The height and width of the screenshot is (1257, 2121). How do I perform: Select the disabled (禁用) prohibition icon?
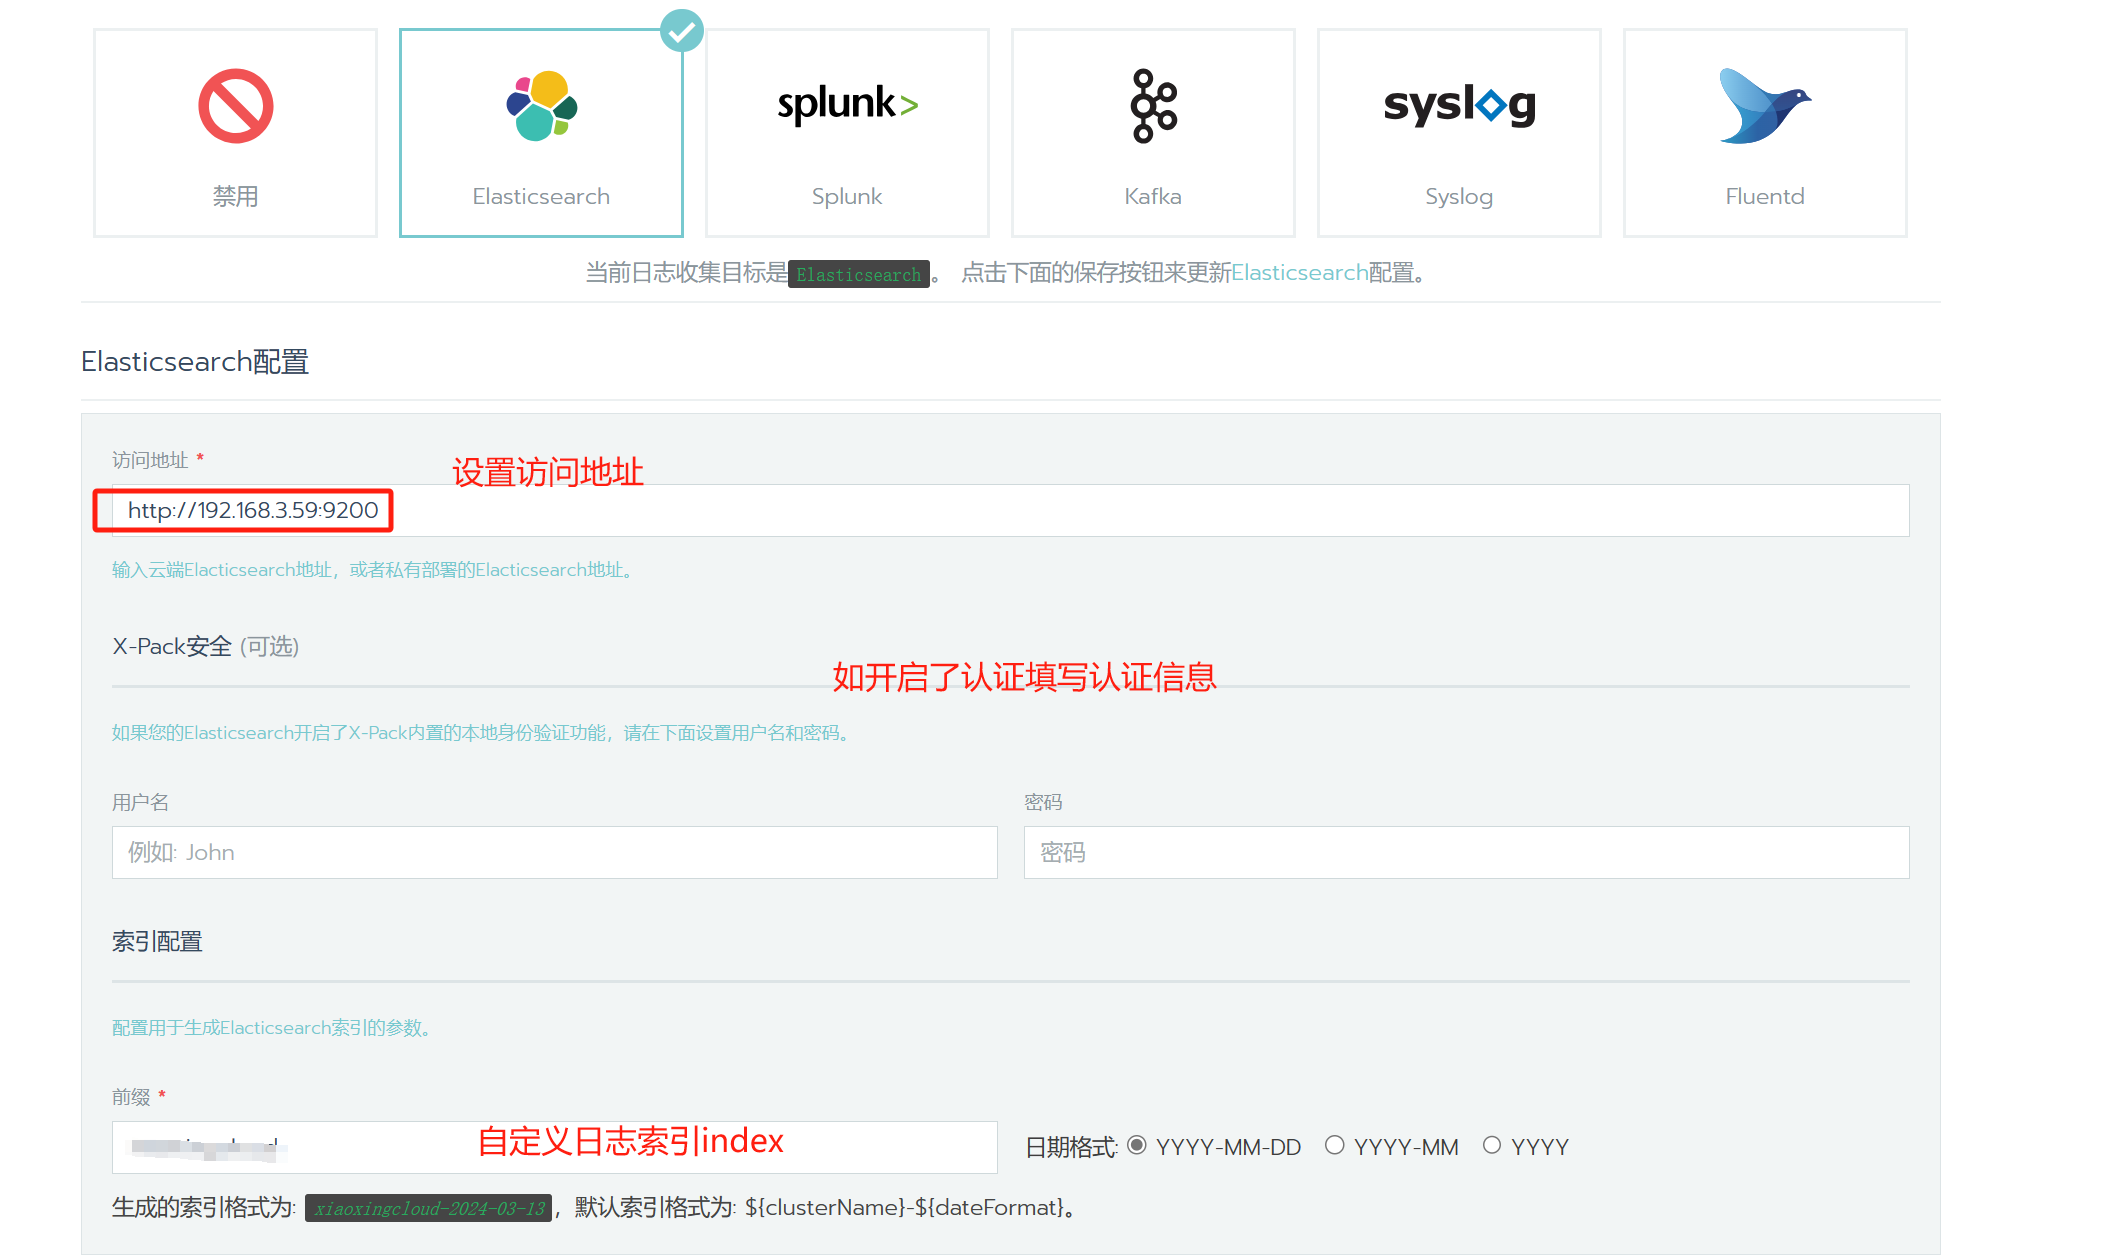(235, 106)
